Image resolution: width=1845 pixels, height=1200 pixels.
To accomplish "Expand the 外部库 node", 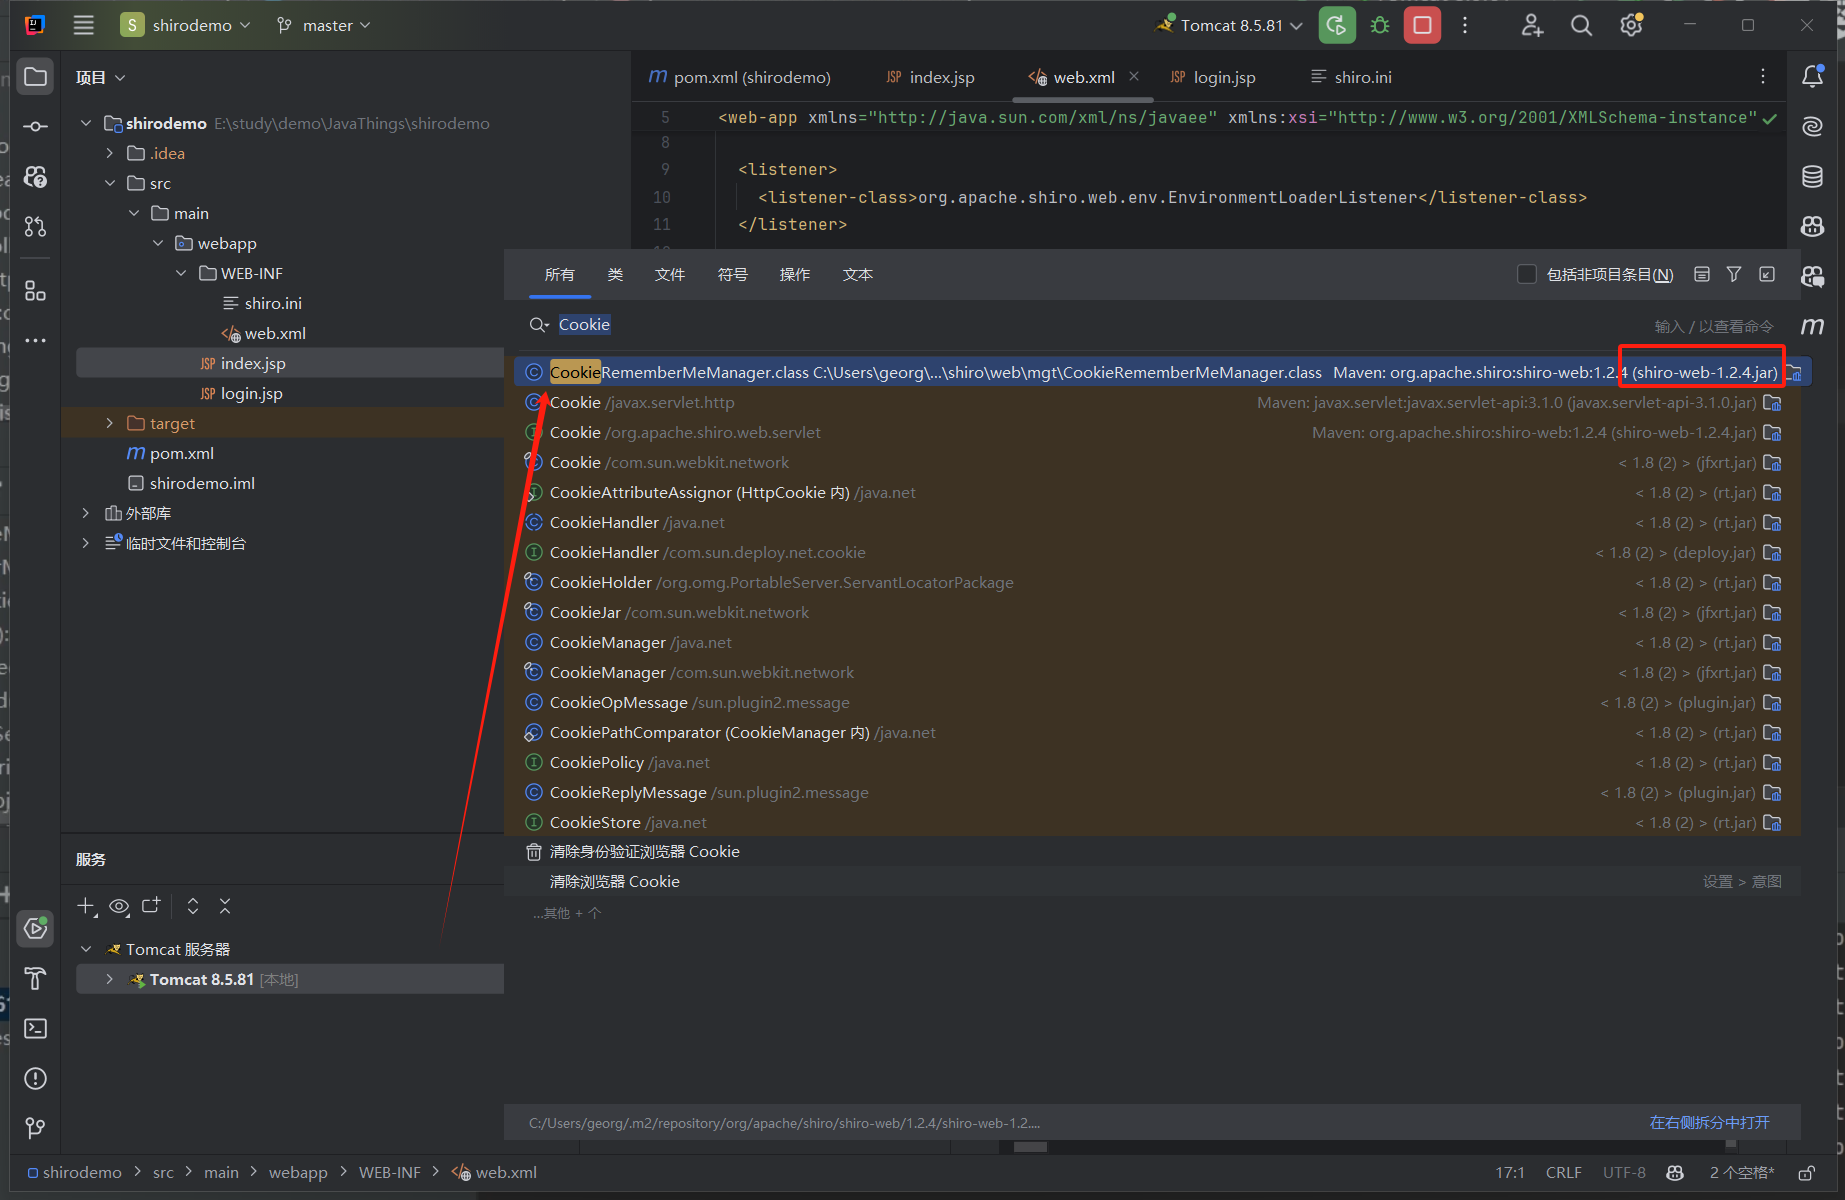I will tap(86, 513).
